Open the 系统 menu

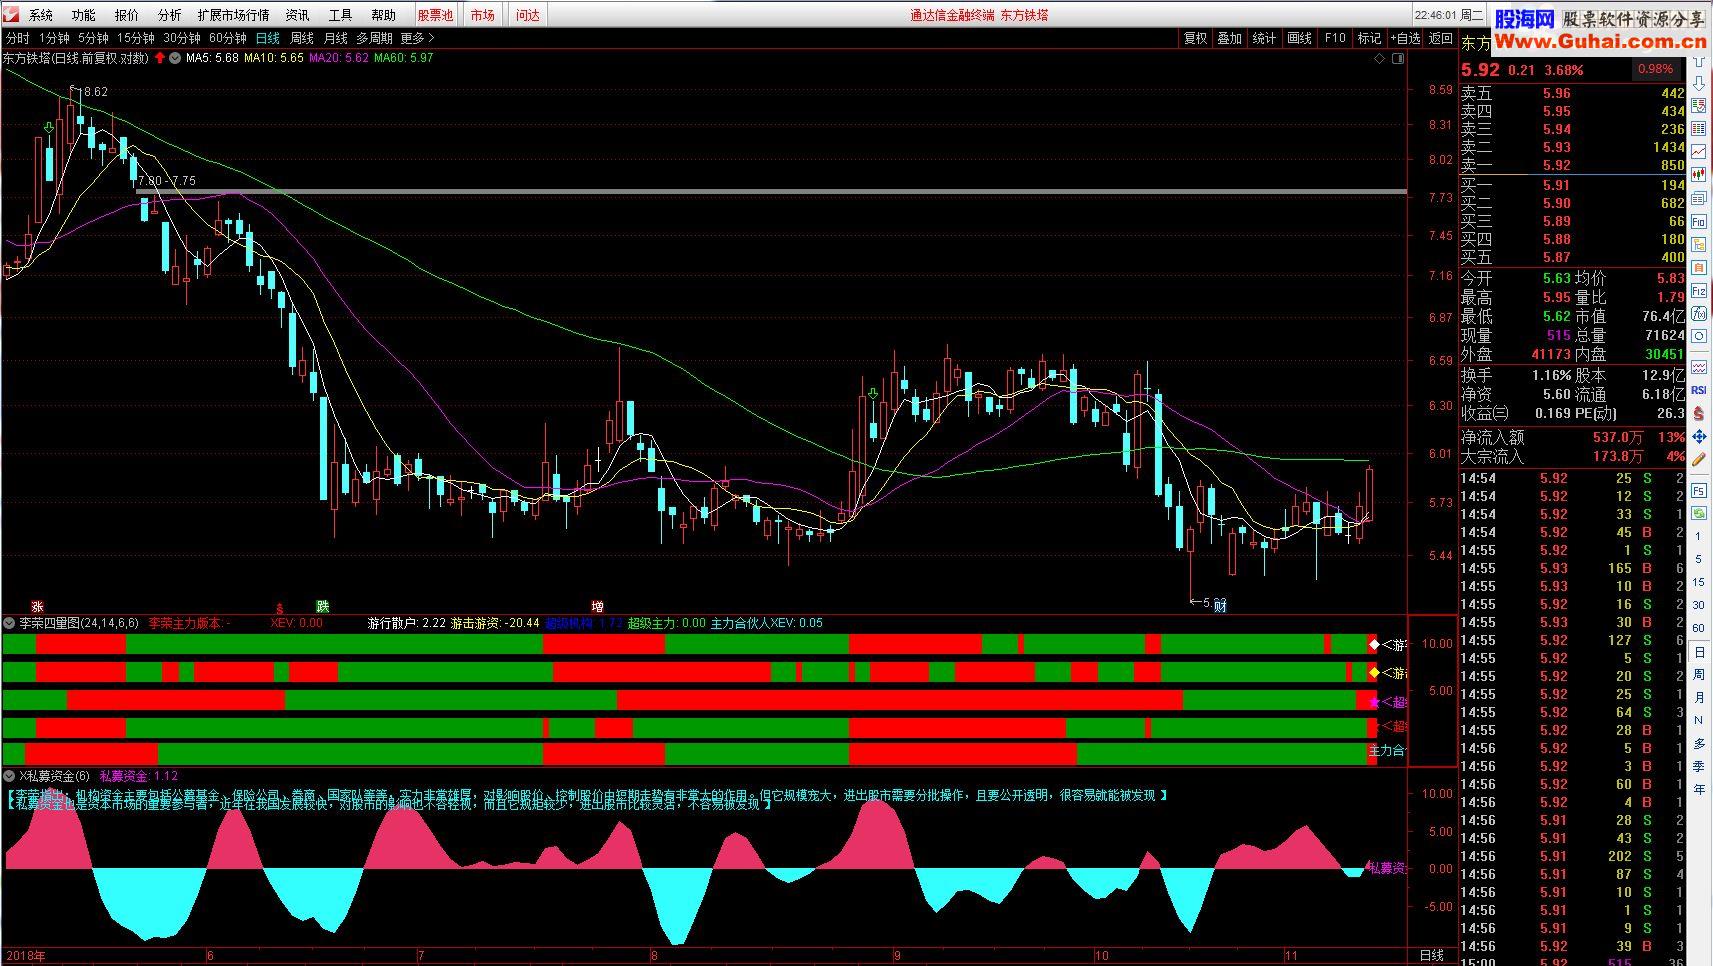(x=41, y=15)
